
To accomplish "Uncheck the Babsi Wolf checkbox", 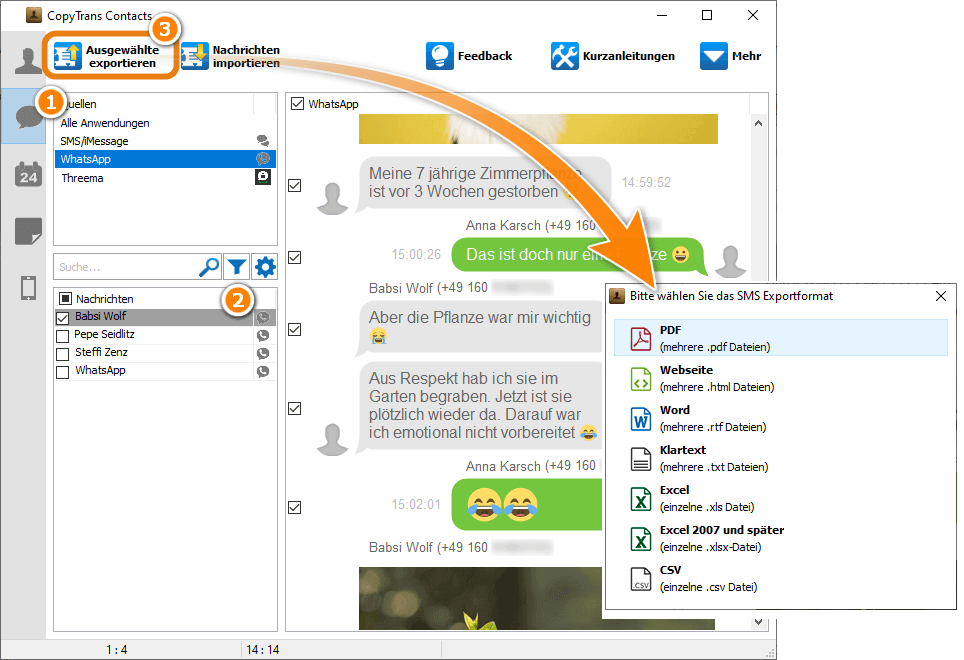I will (63, 318).
